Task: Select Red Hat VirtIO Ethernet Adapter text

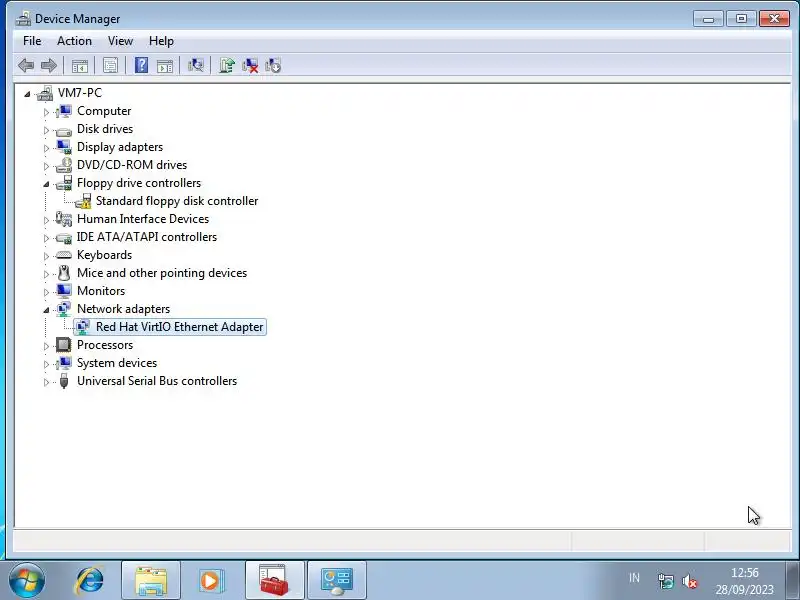Action: click(180, 327)
